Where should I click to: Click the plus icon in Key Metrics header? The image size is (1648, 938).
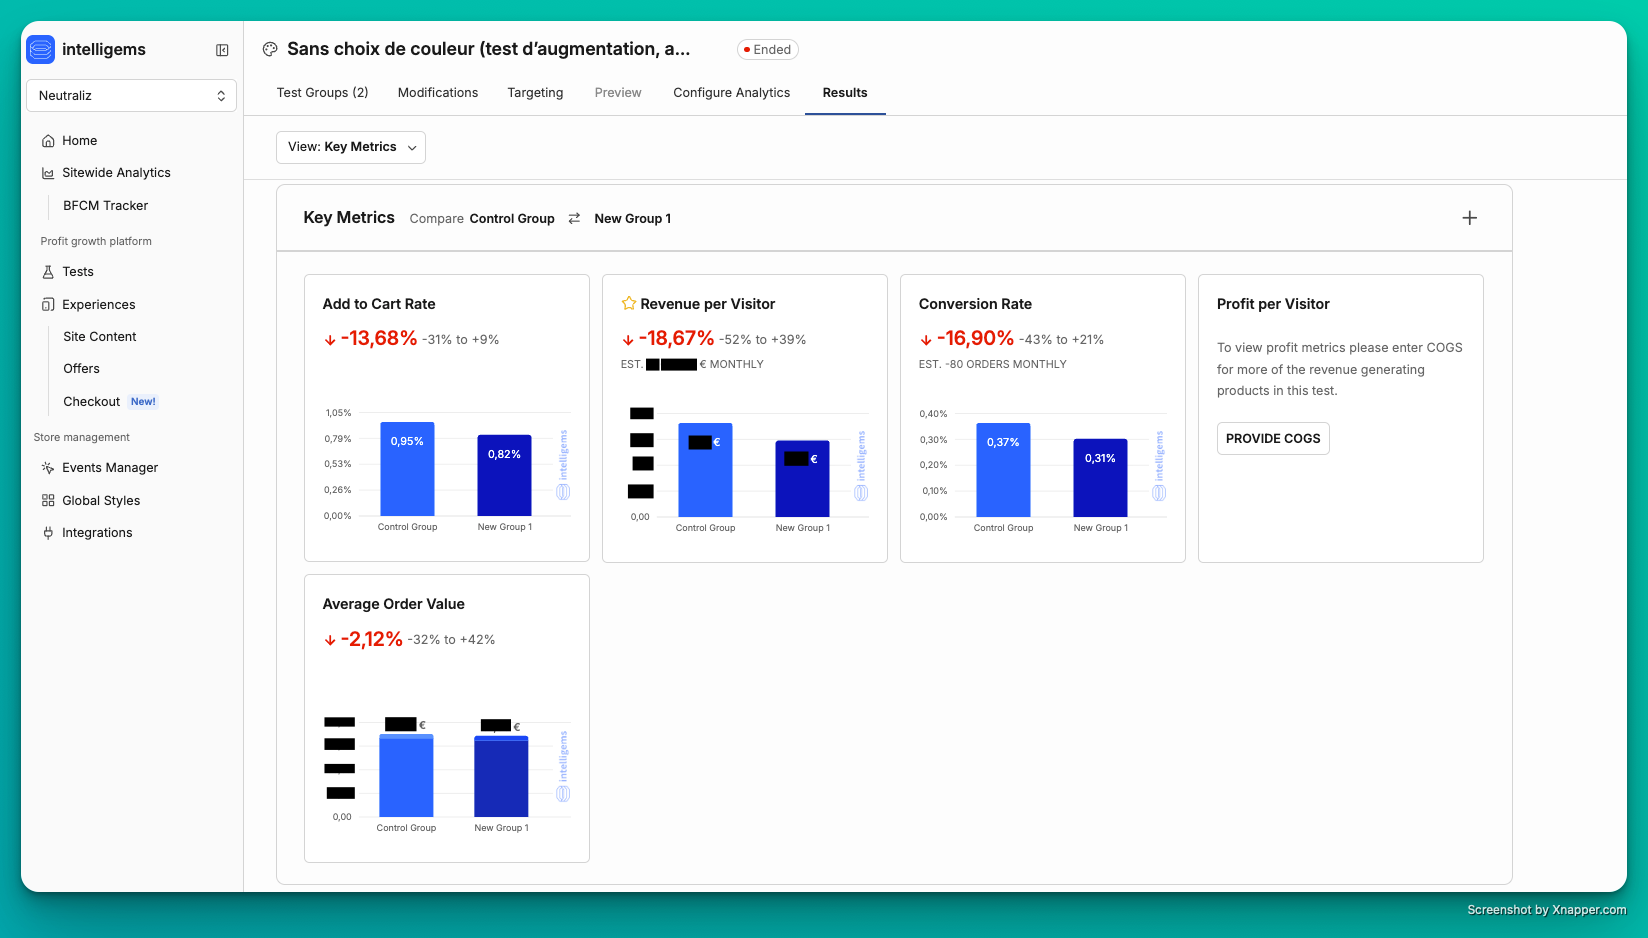[x=1469, y=218]
